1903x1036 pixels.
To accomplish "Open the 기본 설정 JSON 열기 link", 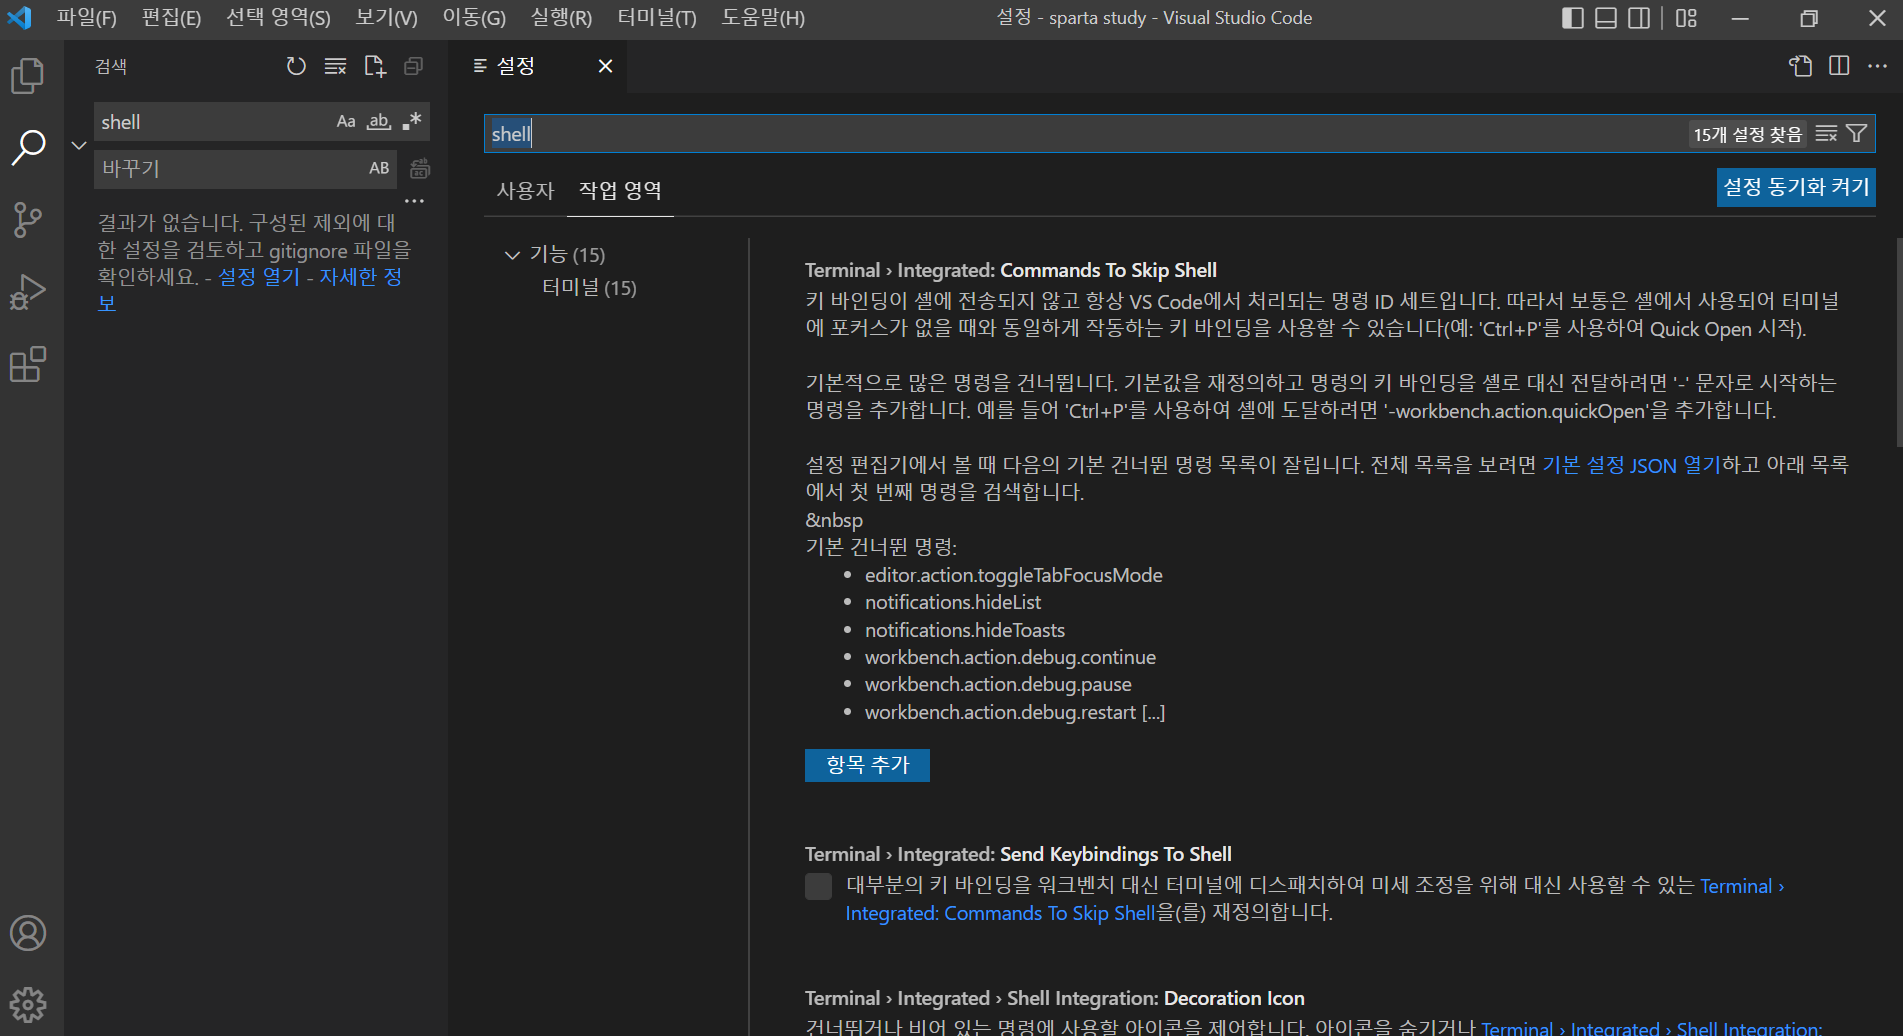I will coord(1631,465).
